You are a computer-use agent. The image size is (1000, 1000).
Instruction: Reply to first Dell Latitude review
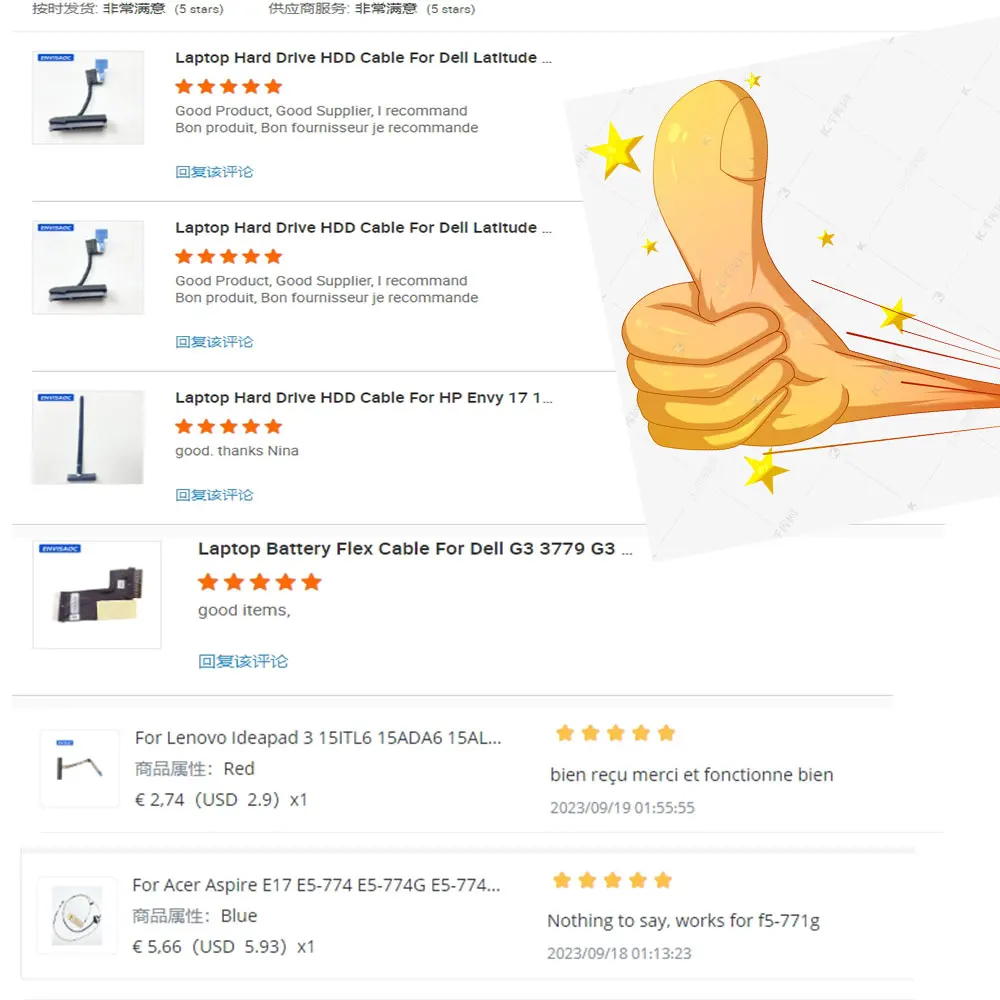pyautogui.click(x=214, y=172)
